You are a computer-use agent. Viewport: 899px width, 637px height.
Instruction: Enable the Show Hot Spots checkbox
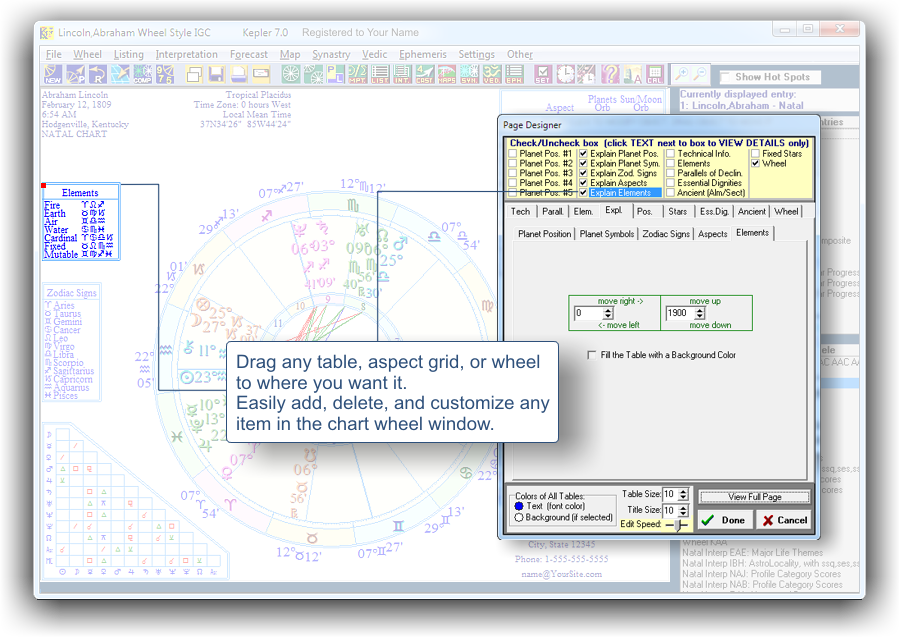725,77
